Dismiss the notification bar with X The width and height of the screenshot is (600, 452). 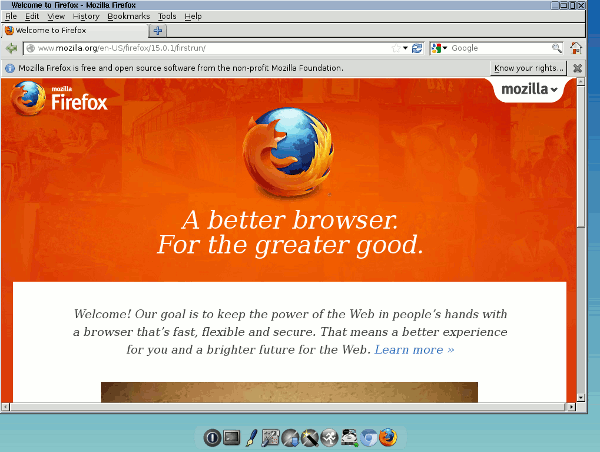pos(577,68)
